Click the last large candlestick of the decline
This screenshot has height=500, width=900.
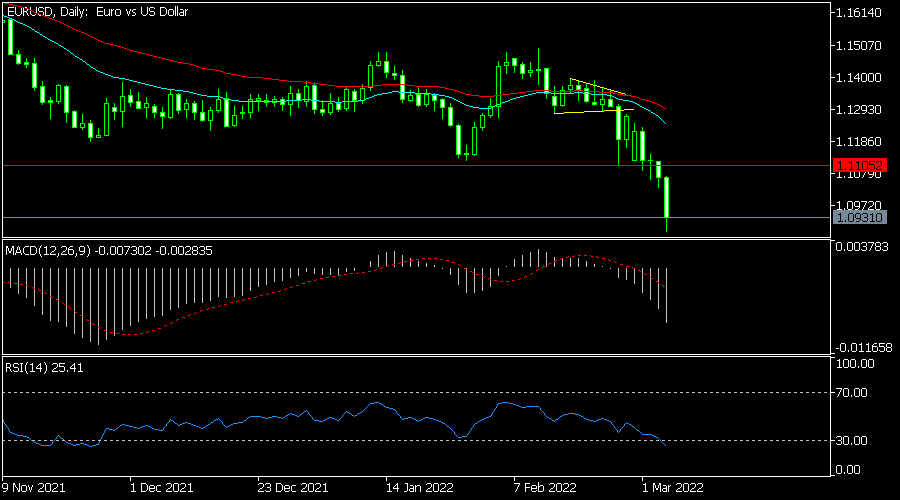(666, 197)
